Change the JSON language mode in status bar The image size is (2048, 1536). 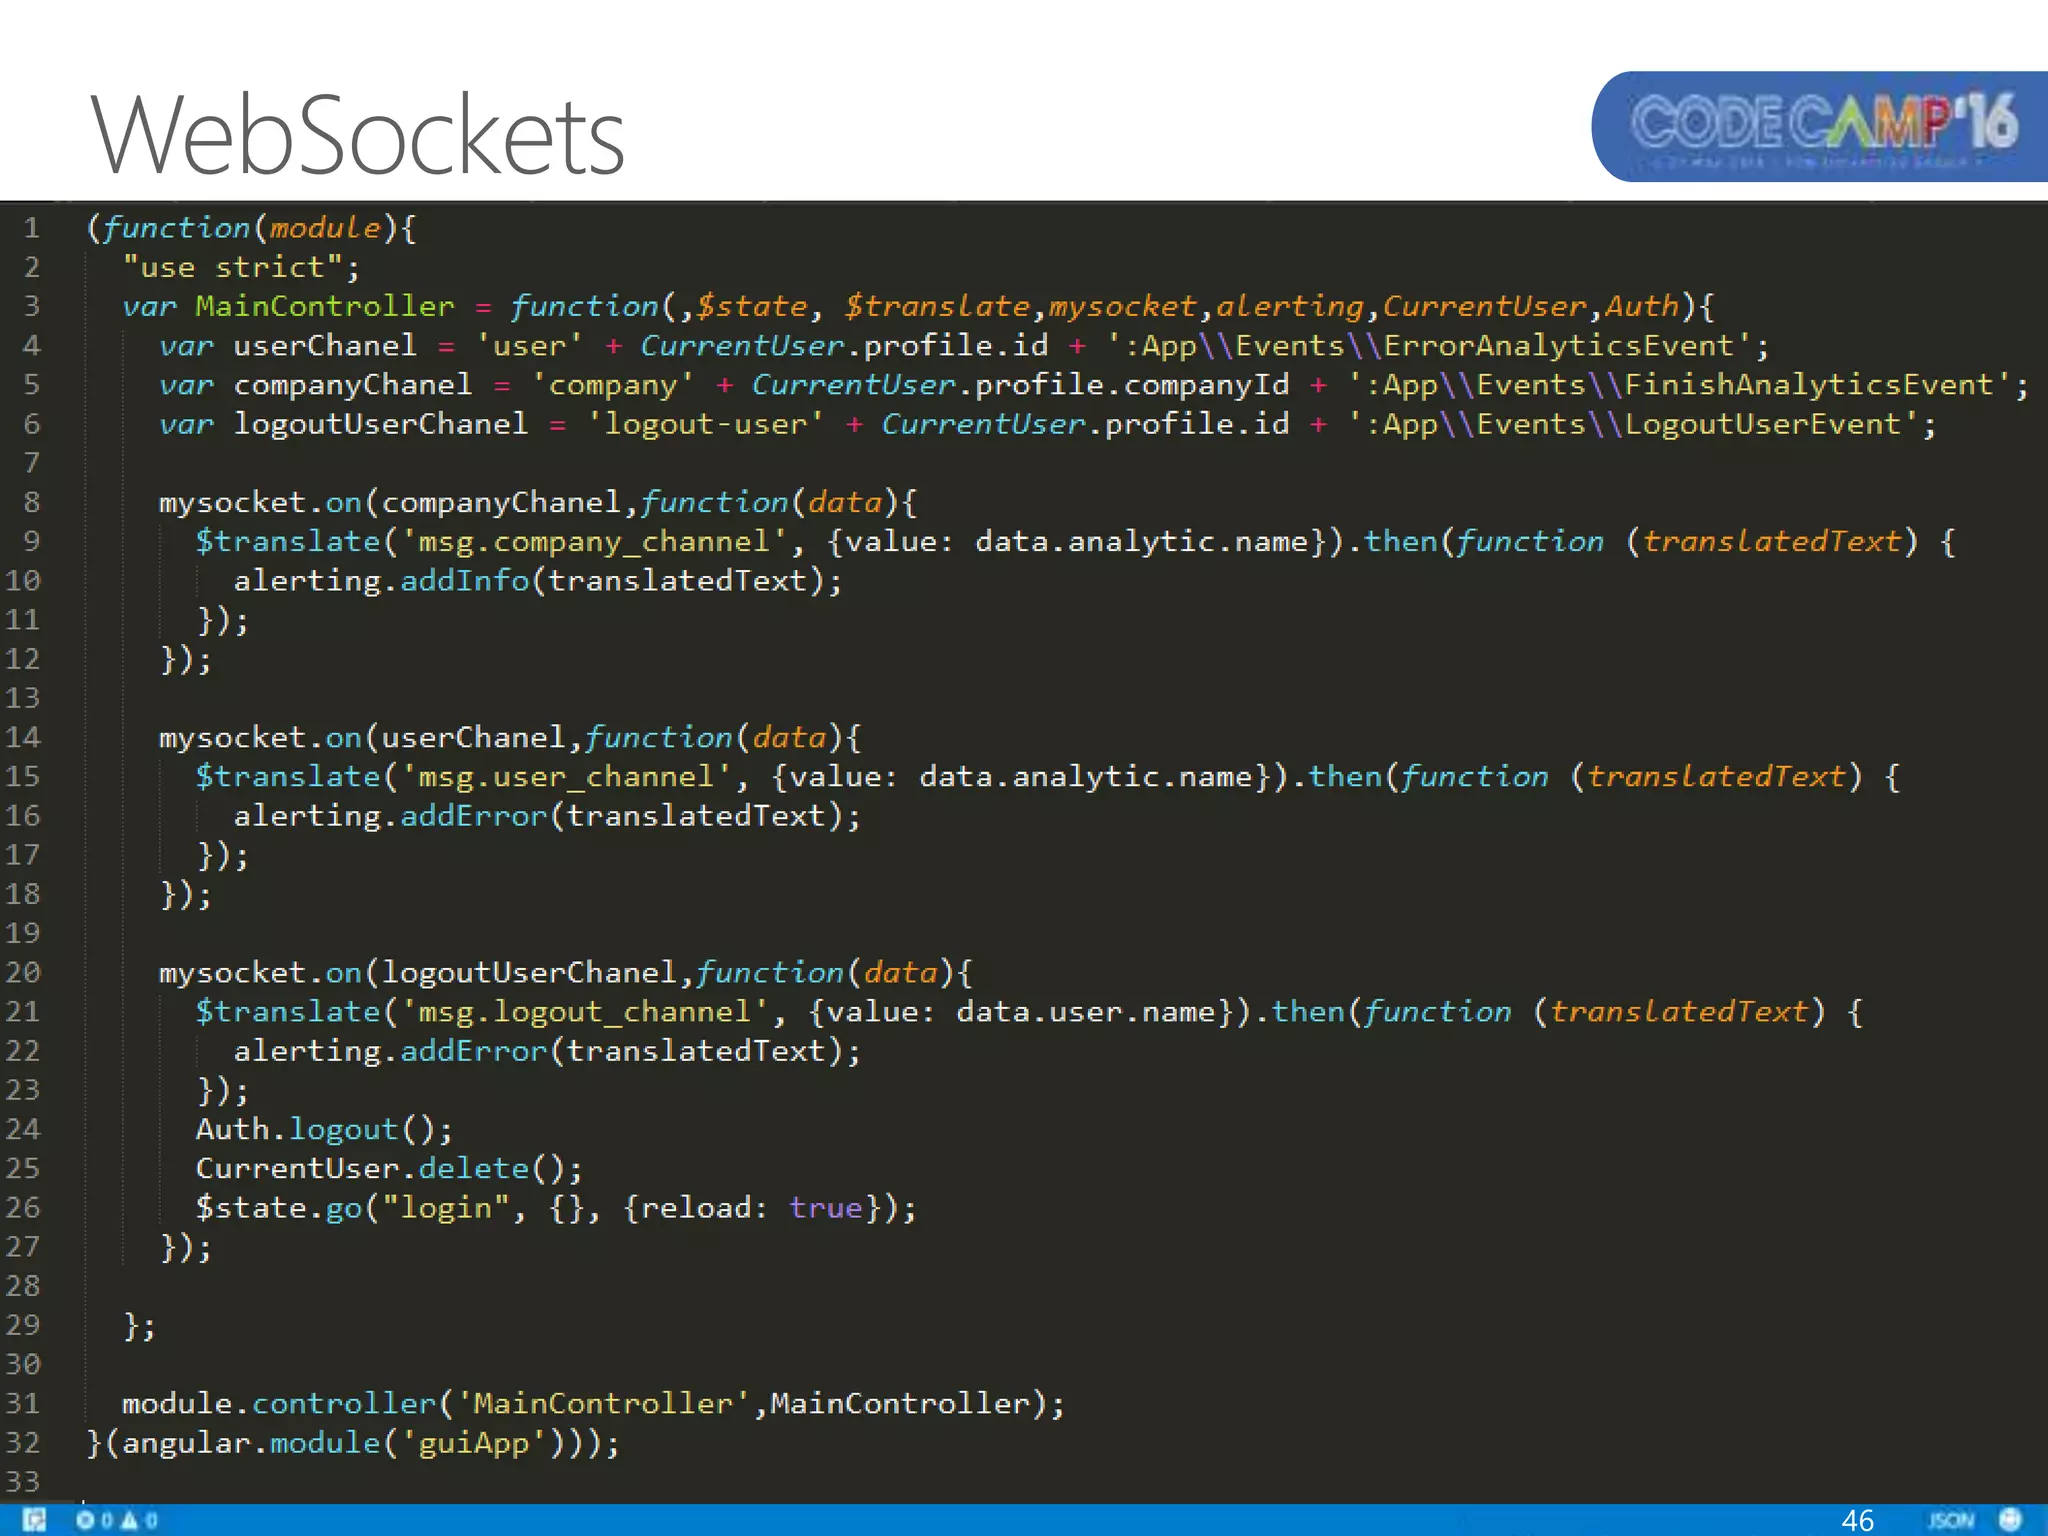(1951, 1520)
